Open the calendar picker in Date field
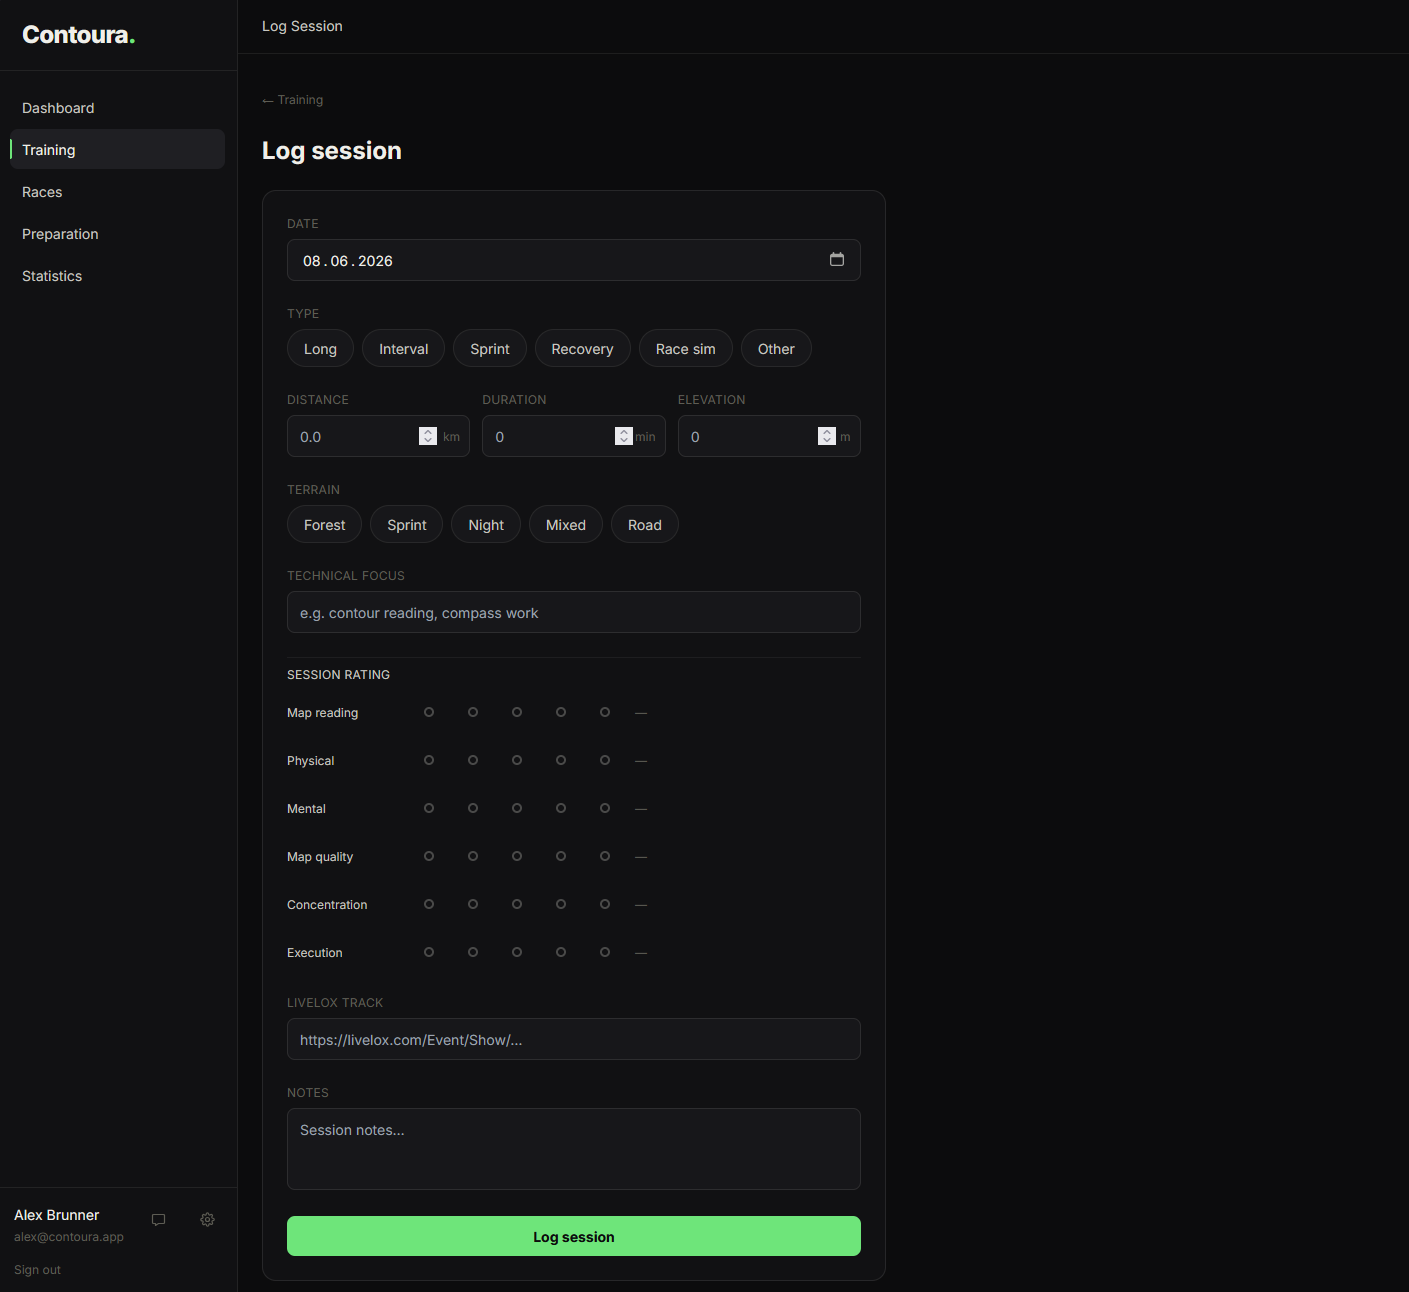 (837, 260)
